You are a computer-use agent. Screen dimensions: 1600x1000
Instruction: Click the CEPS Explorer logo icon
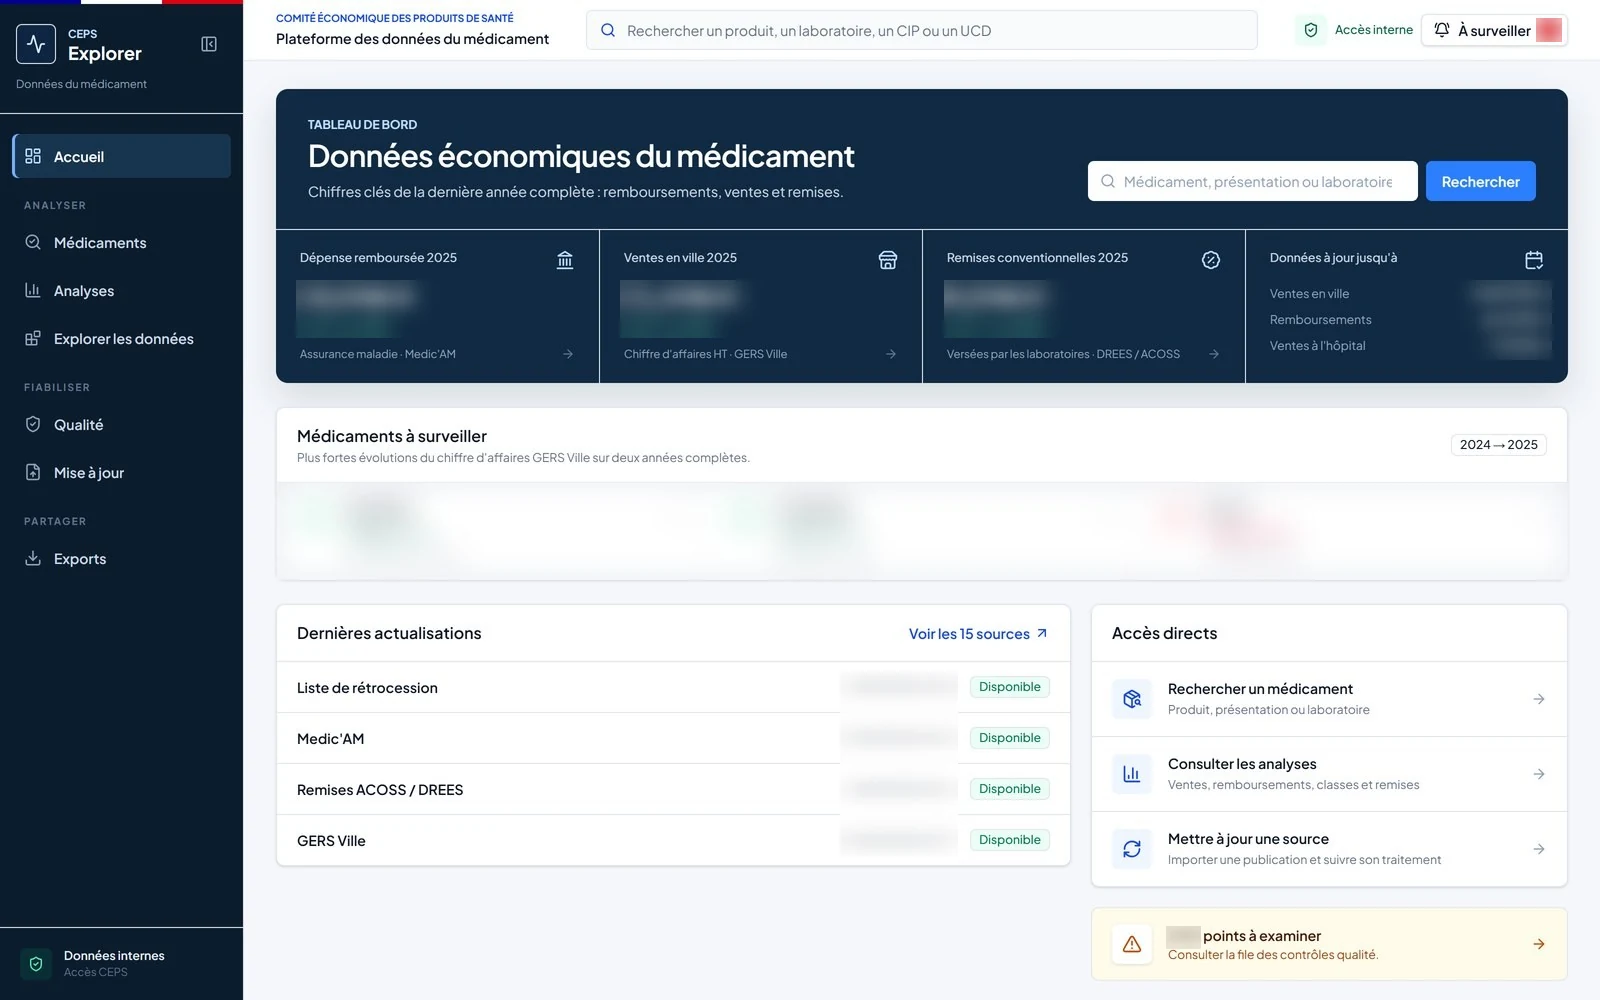36,44
